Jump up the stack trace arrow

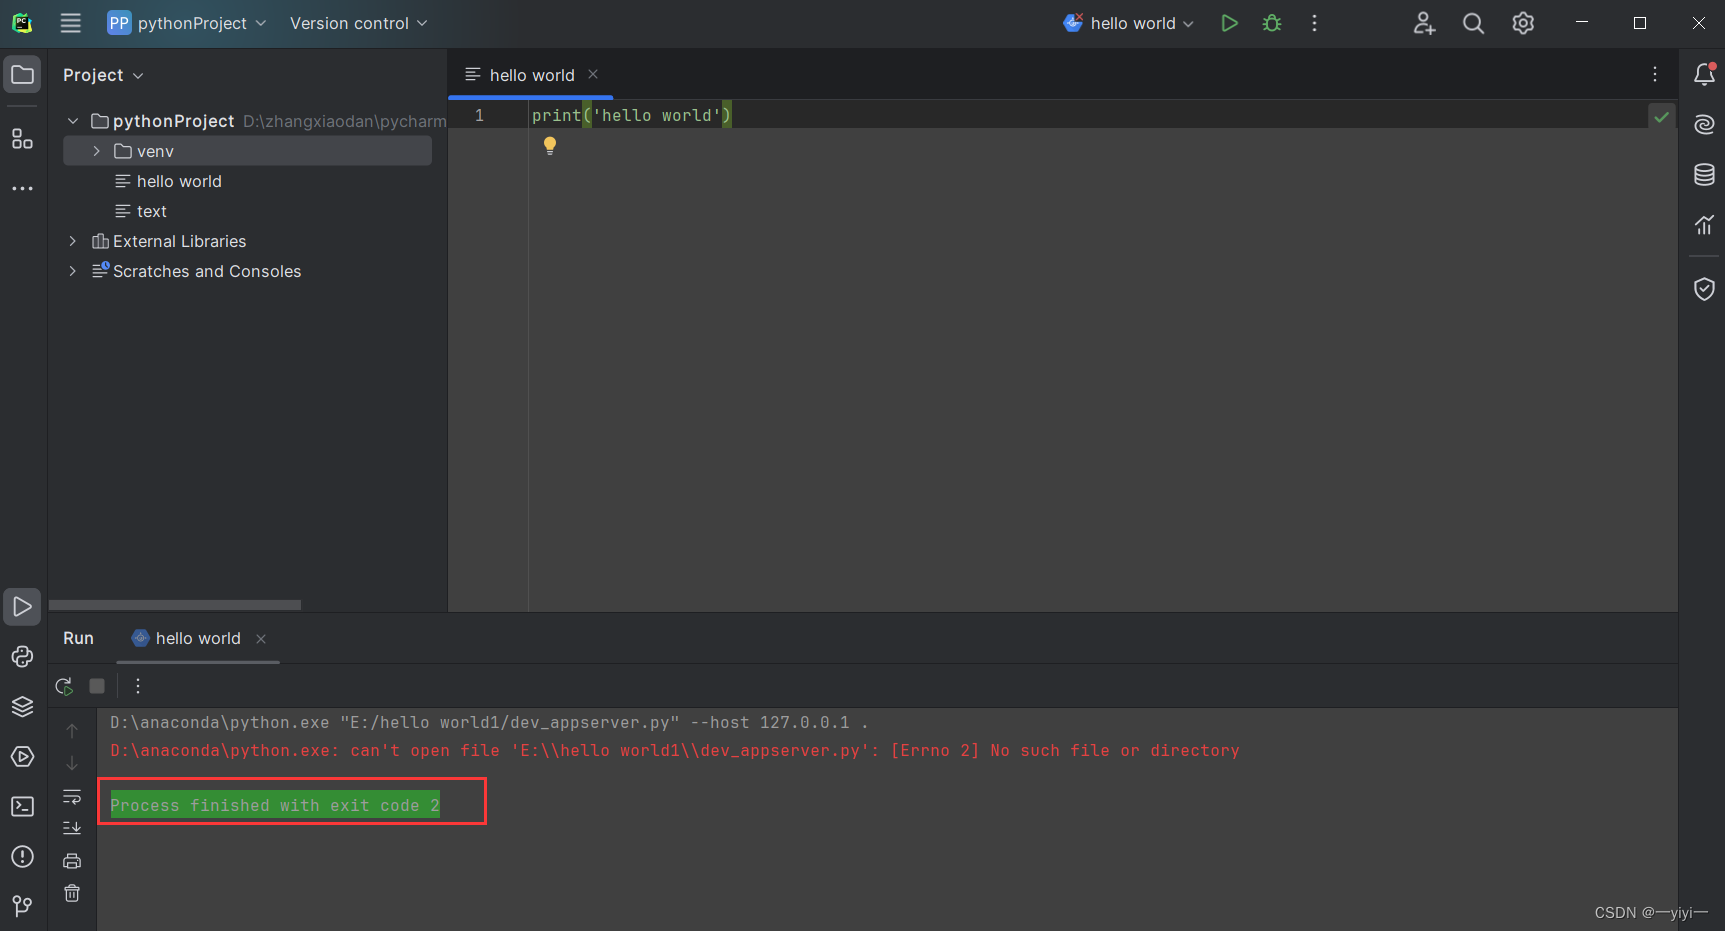72,731
